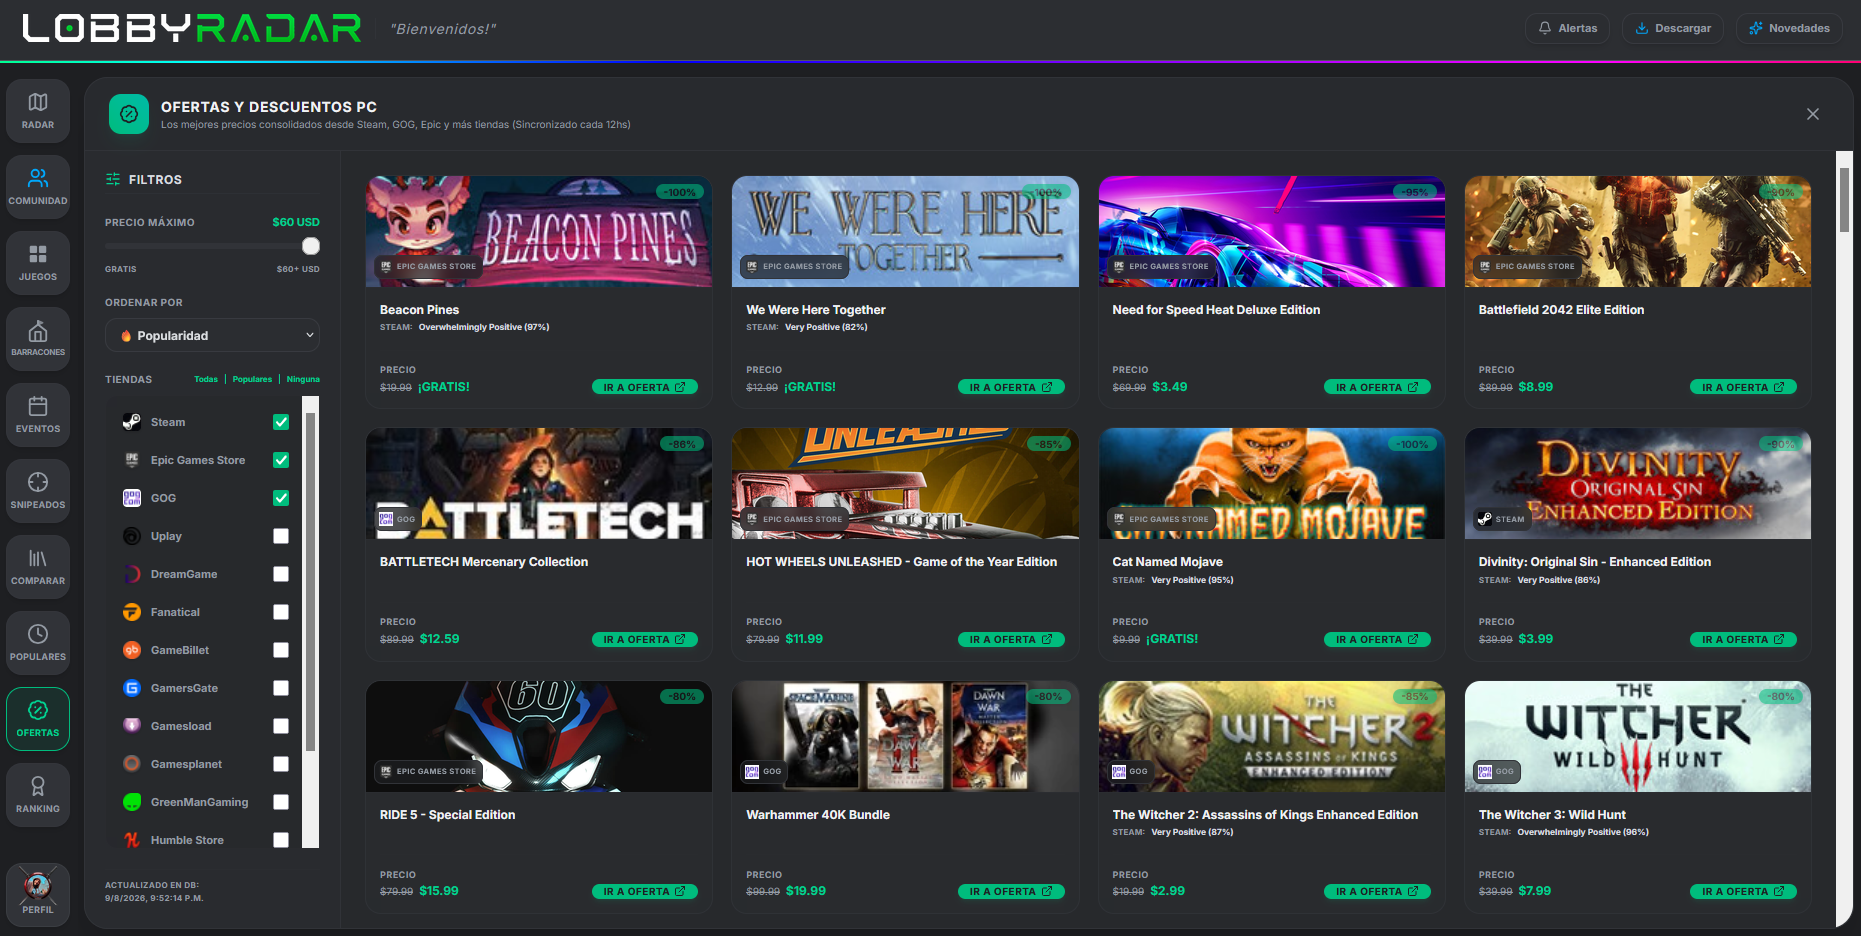The width and height of the screenshot is (1861, 936).
Task: Click the GOG logo in store list
Action: click(132, 498)
